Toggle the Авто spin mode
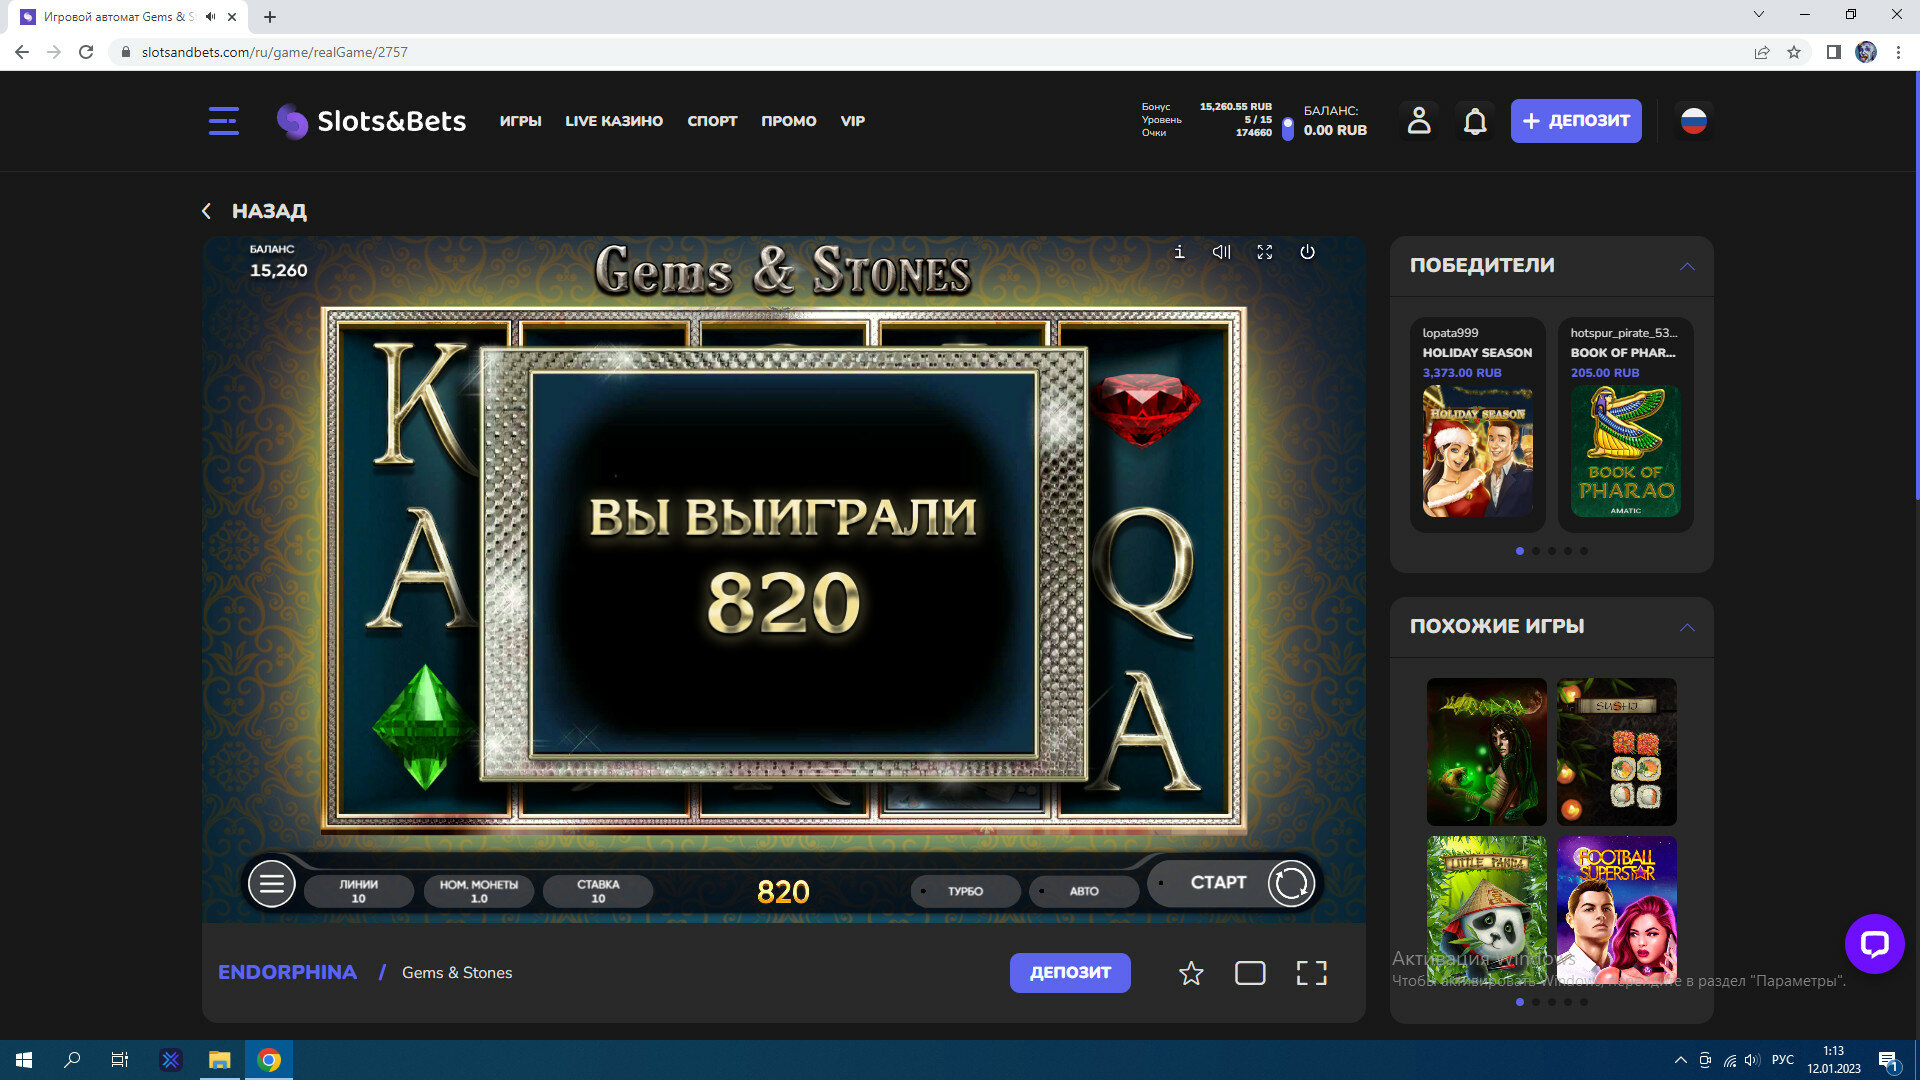 tap(1084, 891)
